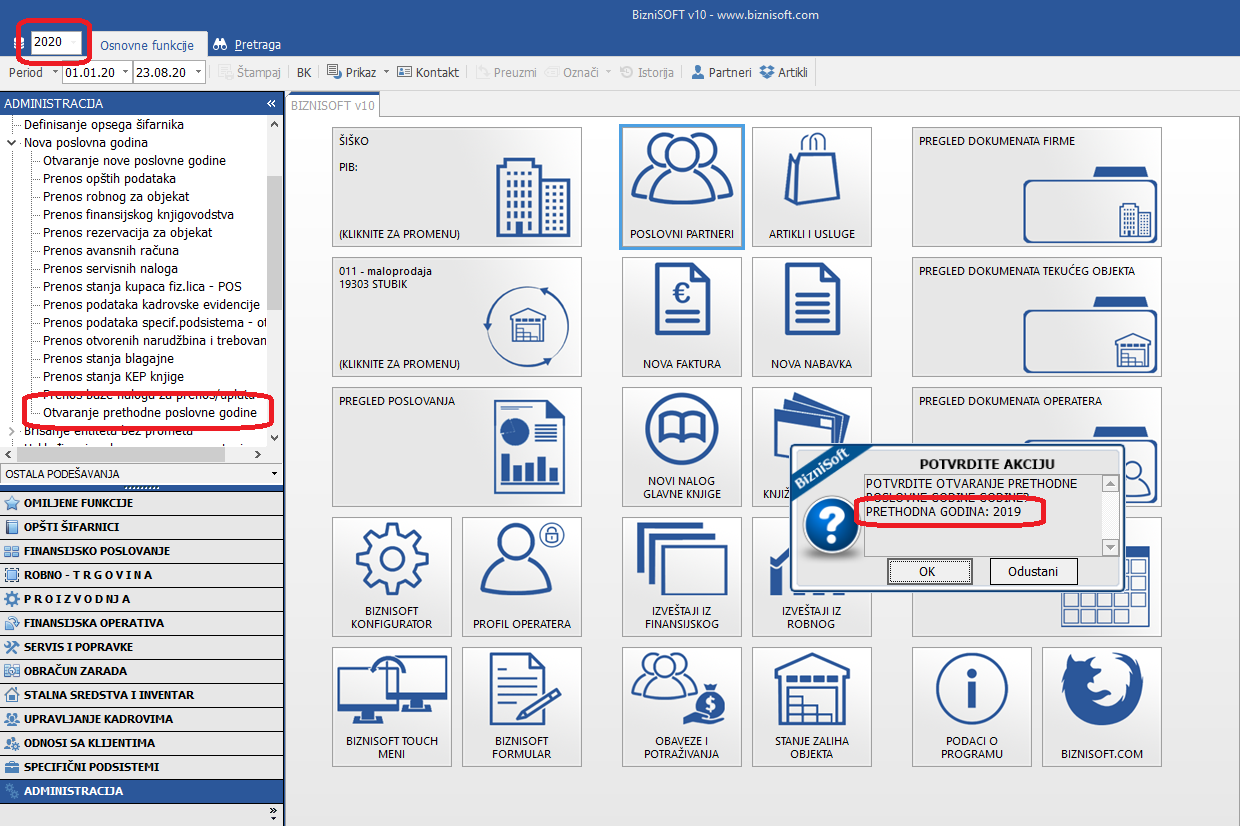1240x826 pixels.
Task: Click the ŠIŠKO company tile
Action: pyautogui.click(x=457, y=187)
